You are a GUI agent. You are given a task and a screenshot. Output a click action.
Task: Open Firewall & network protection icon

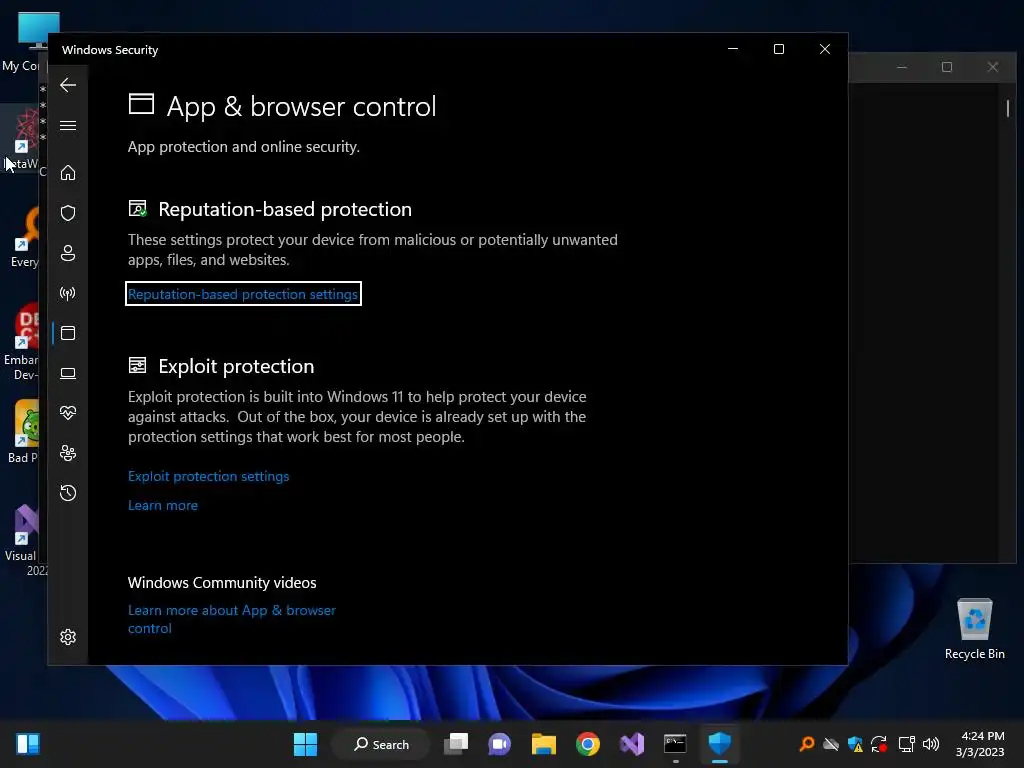pyautogui.click(x=68, y=293)
